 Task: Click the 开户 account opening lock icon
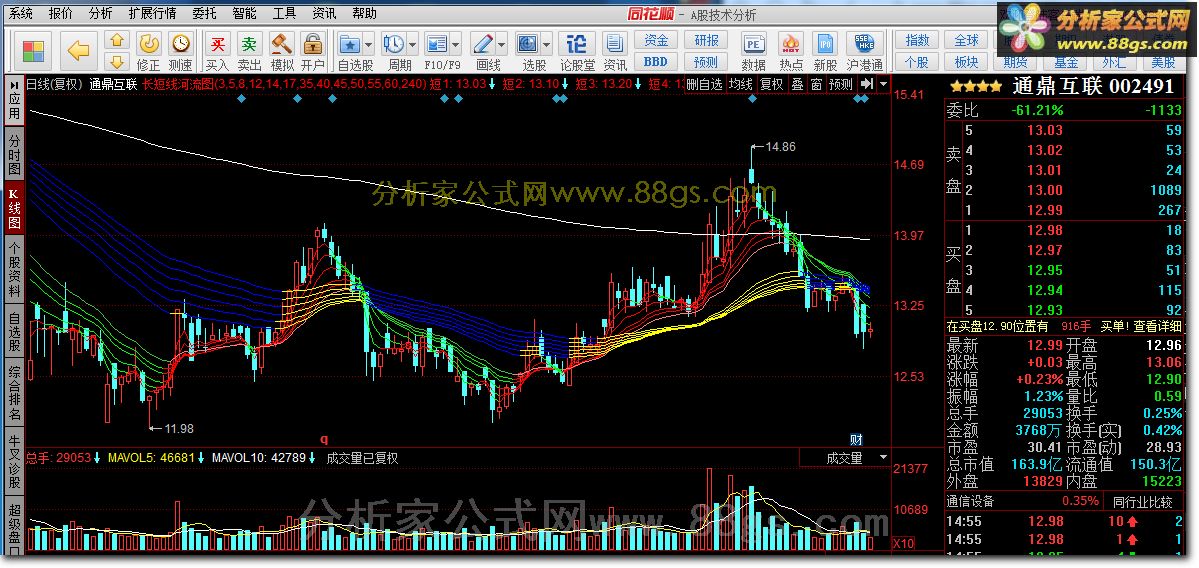pos(313,51)
